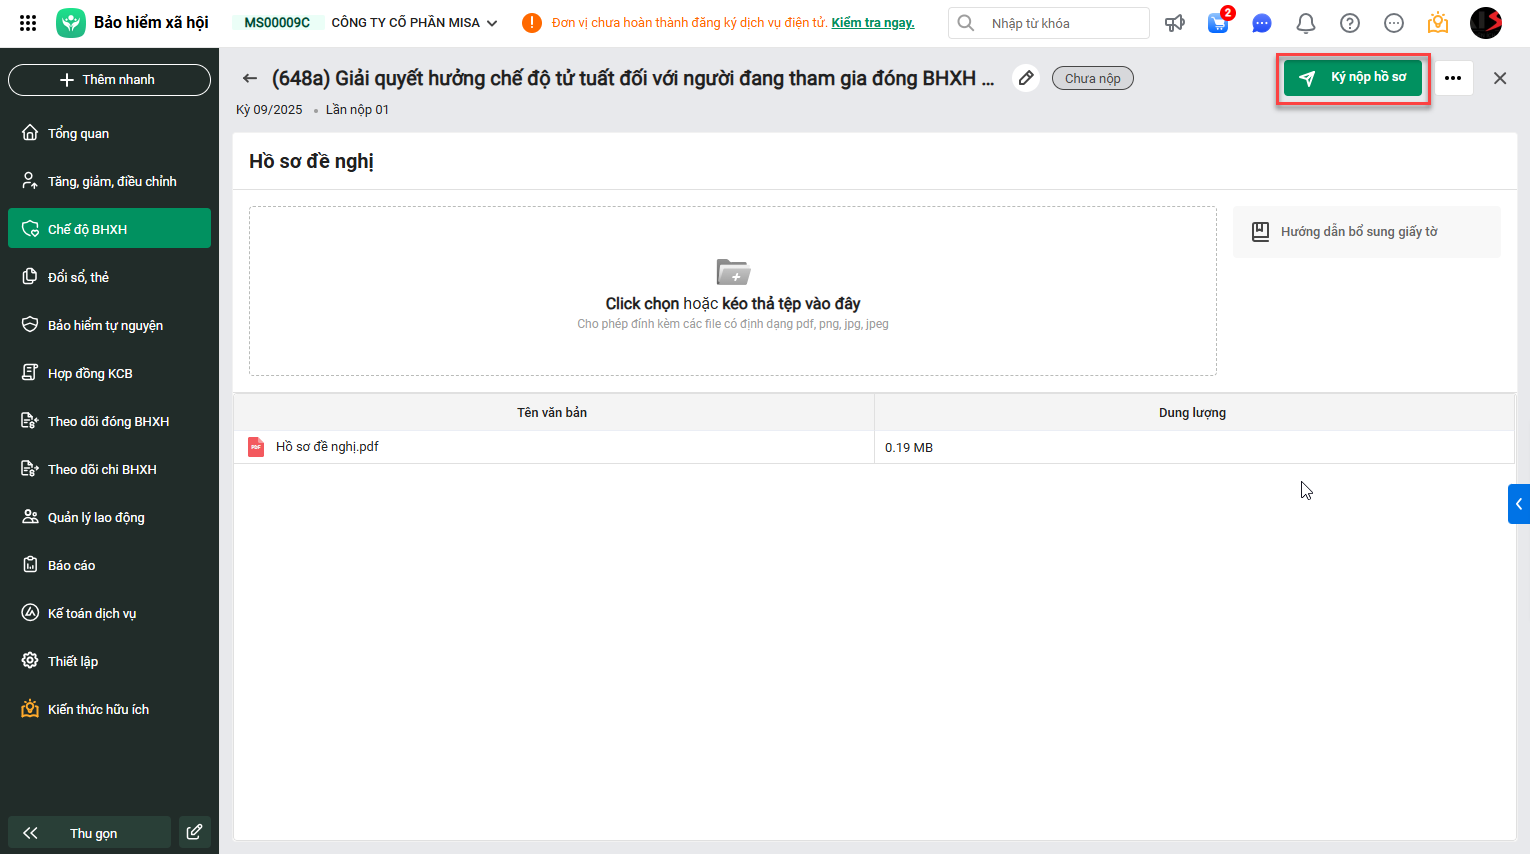Image resolution: width=1530 pixels, height=854 pixels.
Task: Open Theo dõi đóng BHXH sidebar item
Action: coord(109,421)
